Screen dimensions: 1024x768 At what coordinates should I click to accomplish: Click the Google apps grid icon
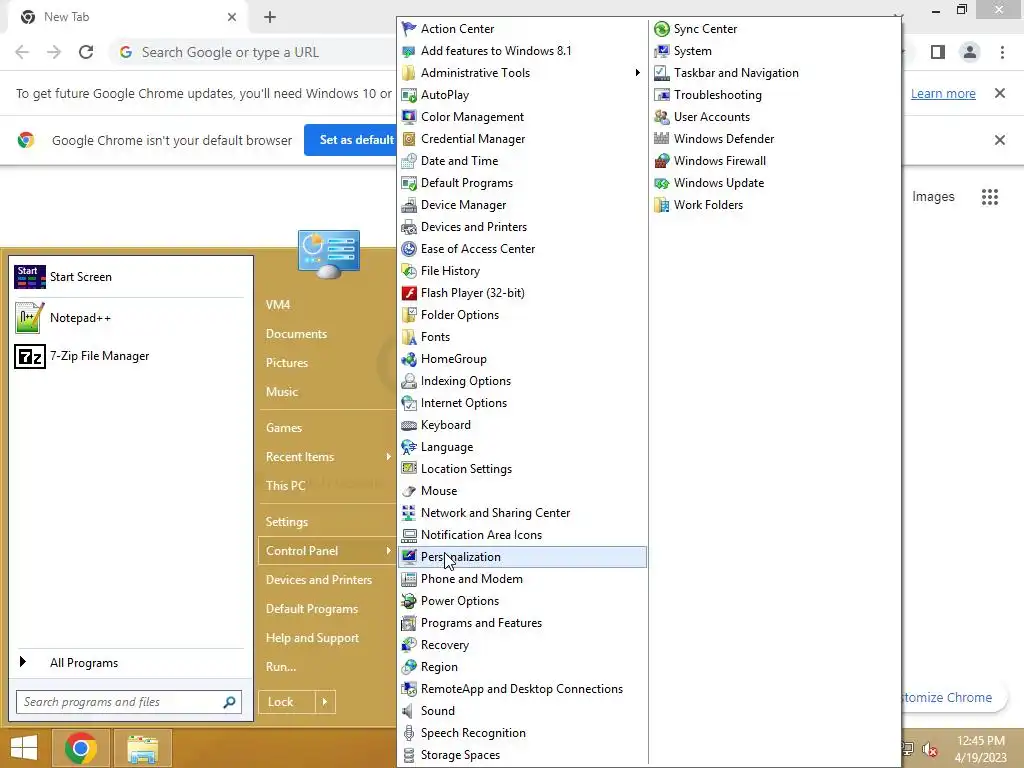tap(989, 197)
